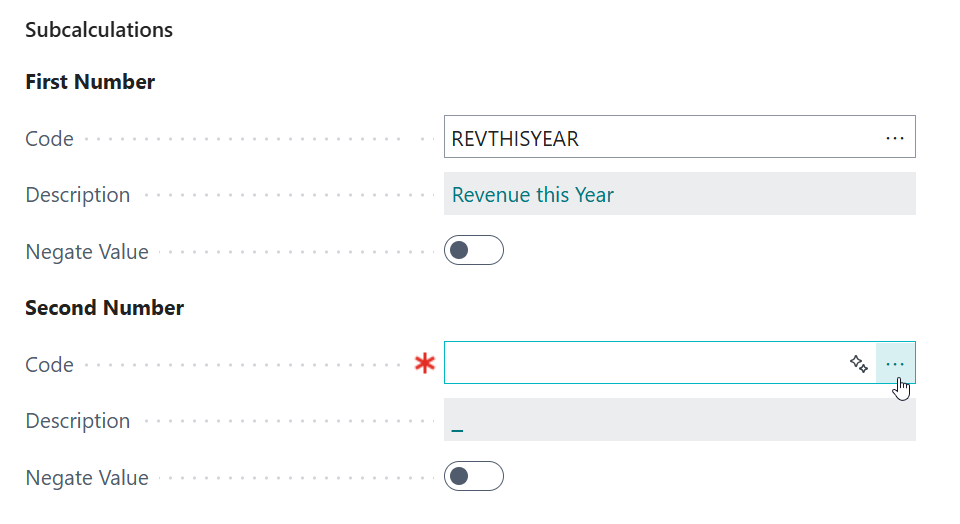Click the Negate Value label under Second Number
Screen dimensions: 960x524
87,478
